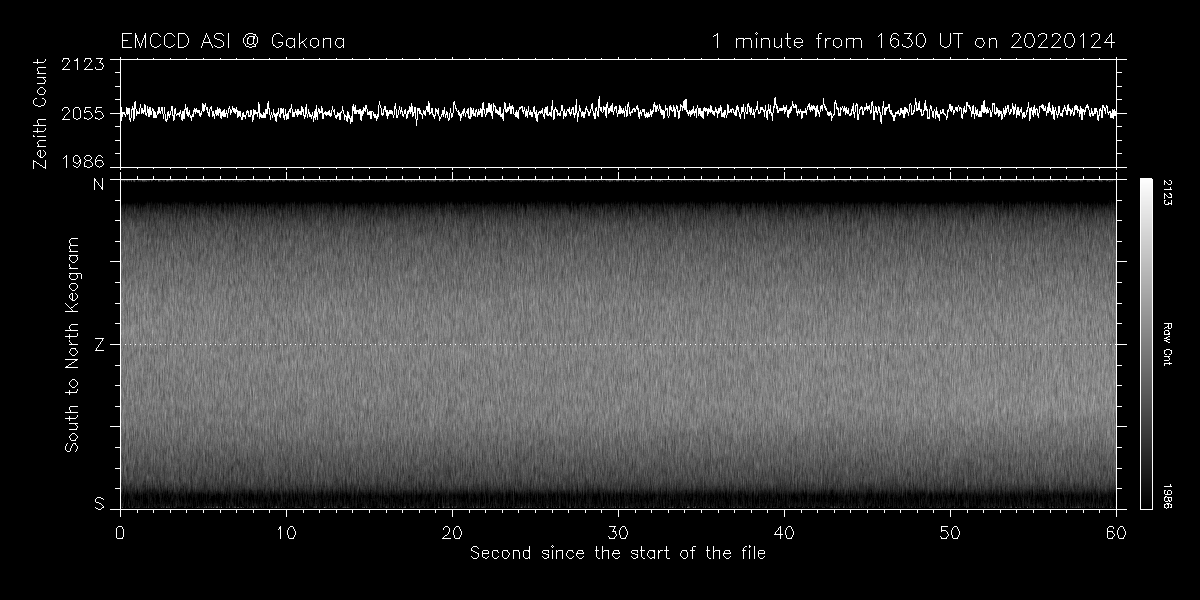Click the 10 second tick label
The height and width of the screenshot is (600, 1200).
click(x=286, y=531)
